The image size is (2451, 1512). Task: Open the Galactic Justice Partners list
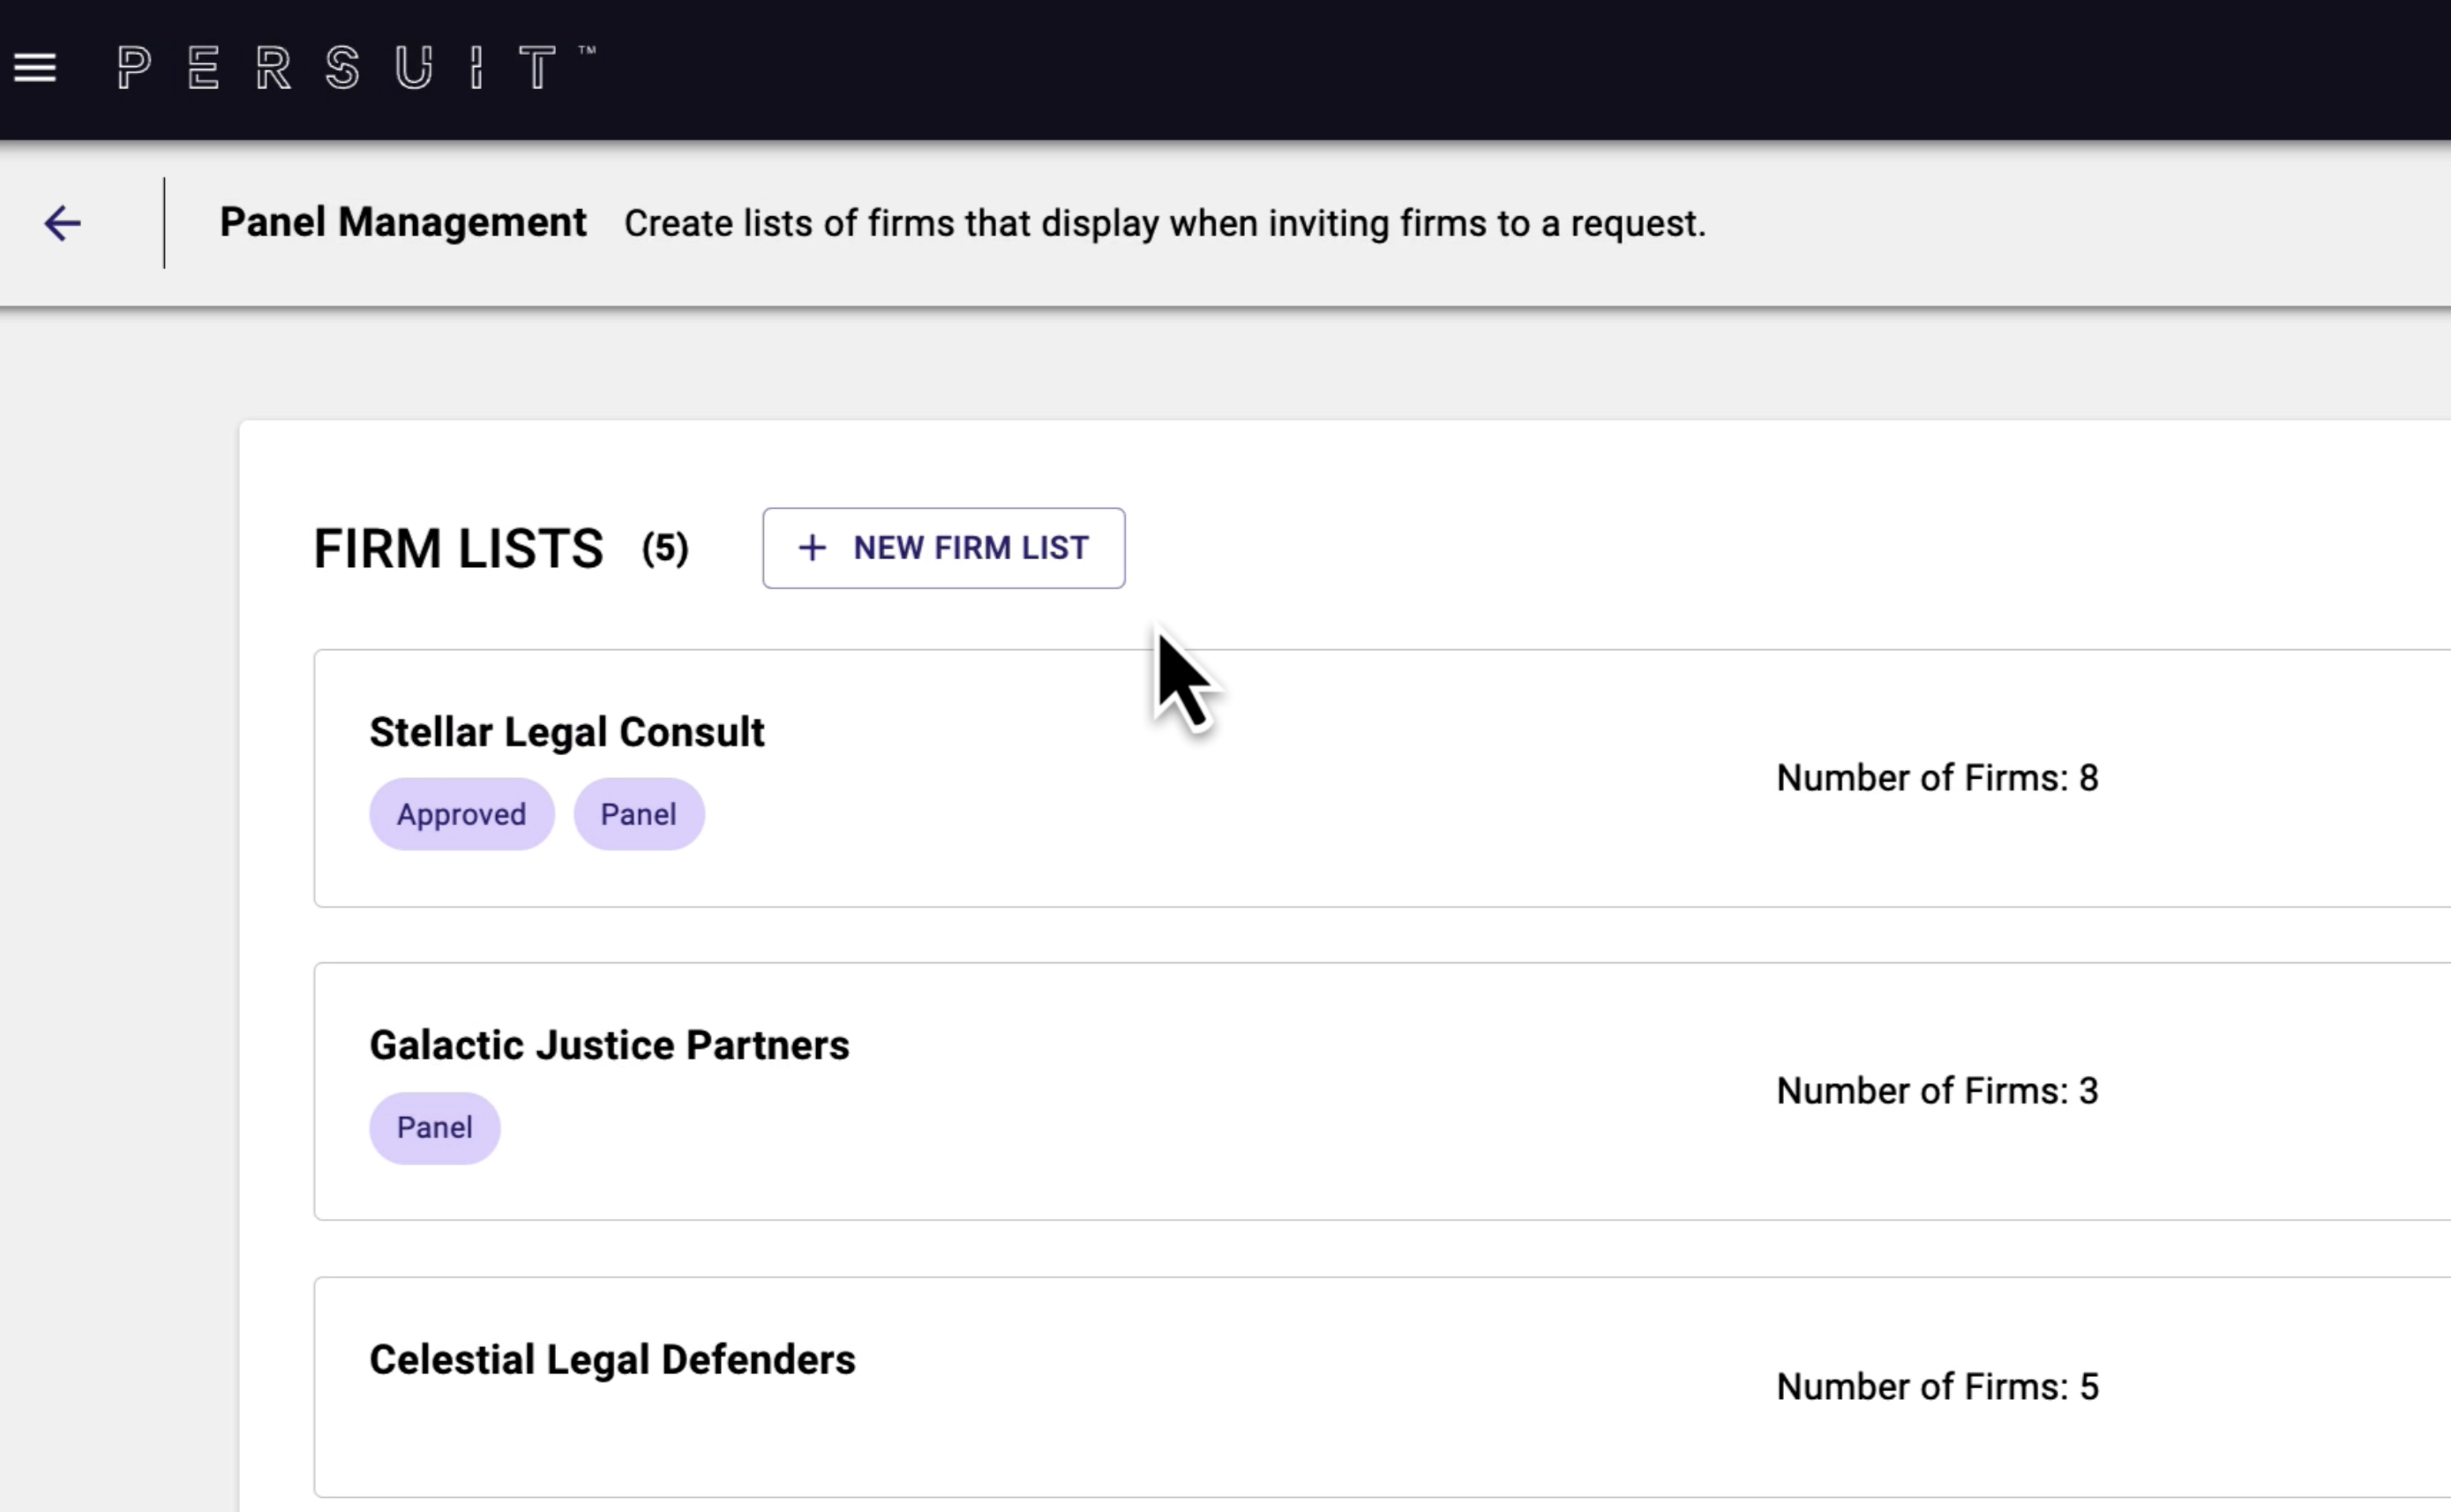click(x=609, y=1045)
